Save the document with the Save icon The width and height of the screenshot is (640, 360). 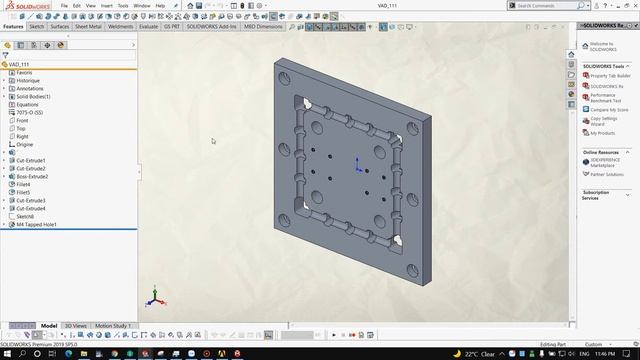(x=199, y=6)
